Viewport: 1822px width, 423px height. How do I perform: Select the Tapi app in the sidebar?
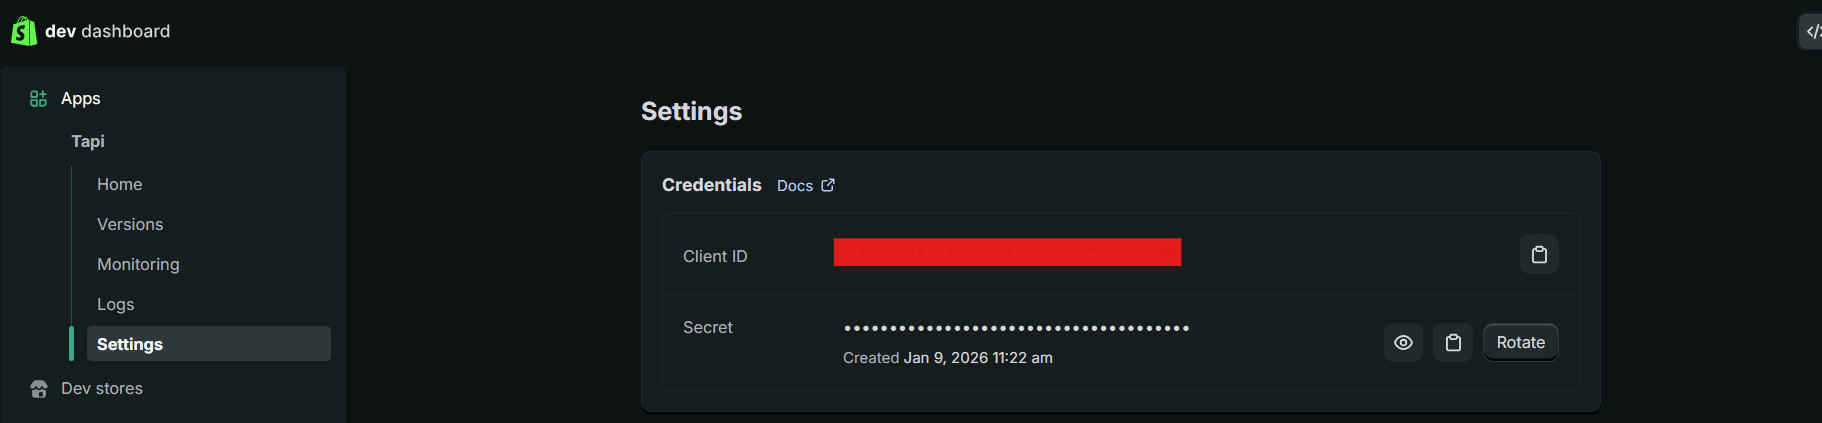click(x=88, y=141)
